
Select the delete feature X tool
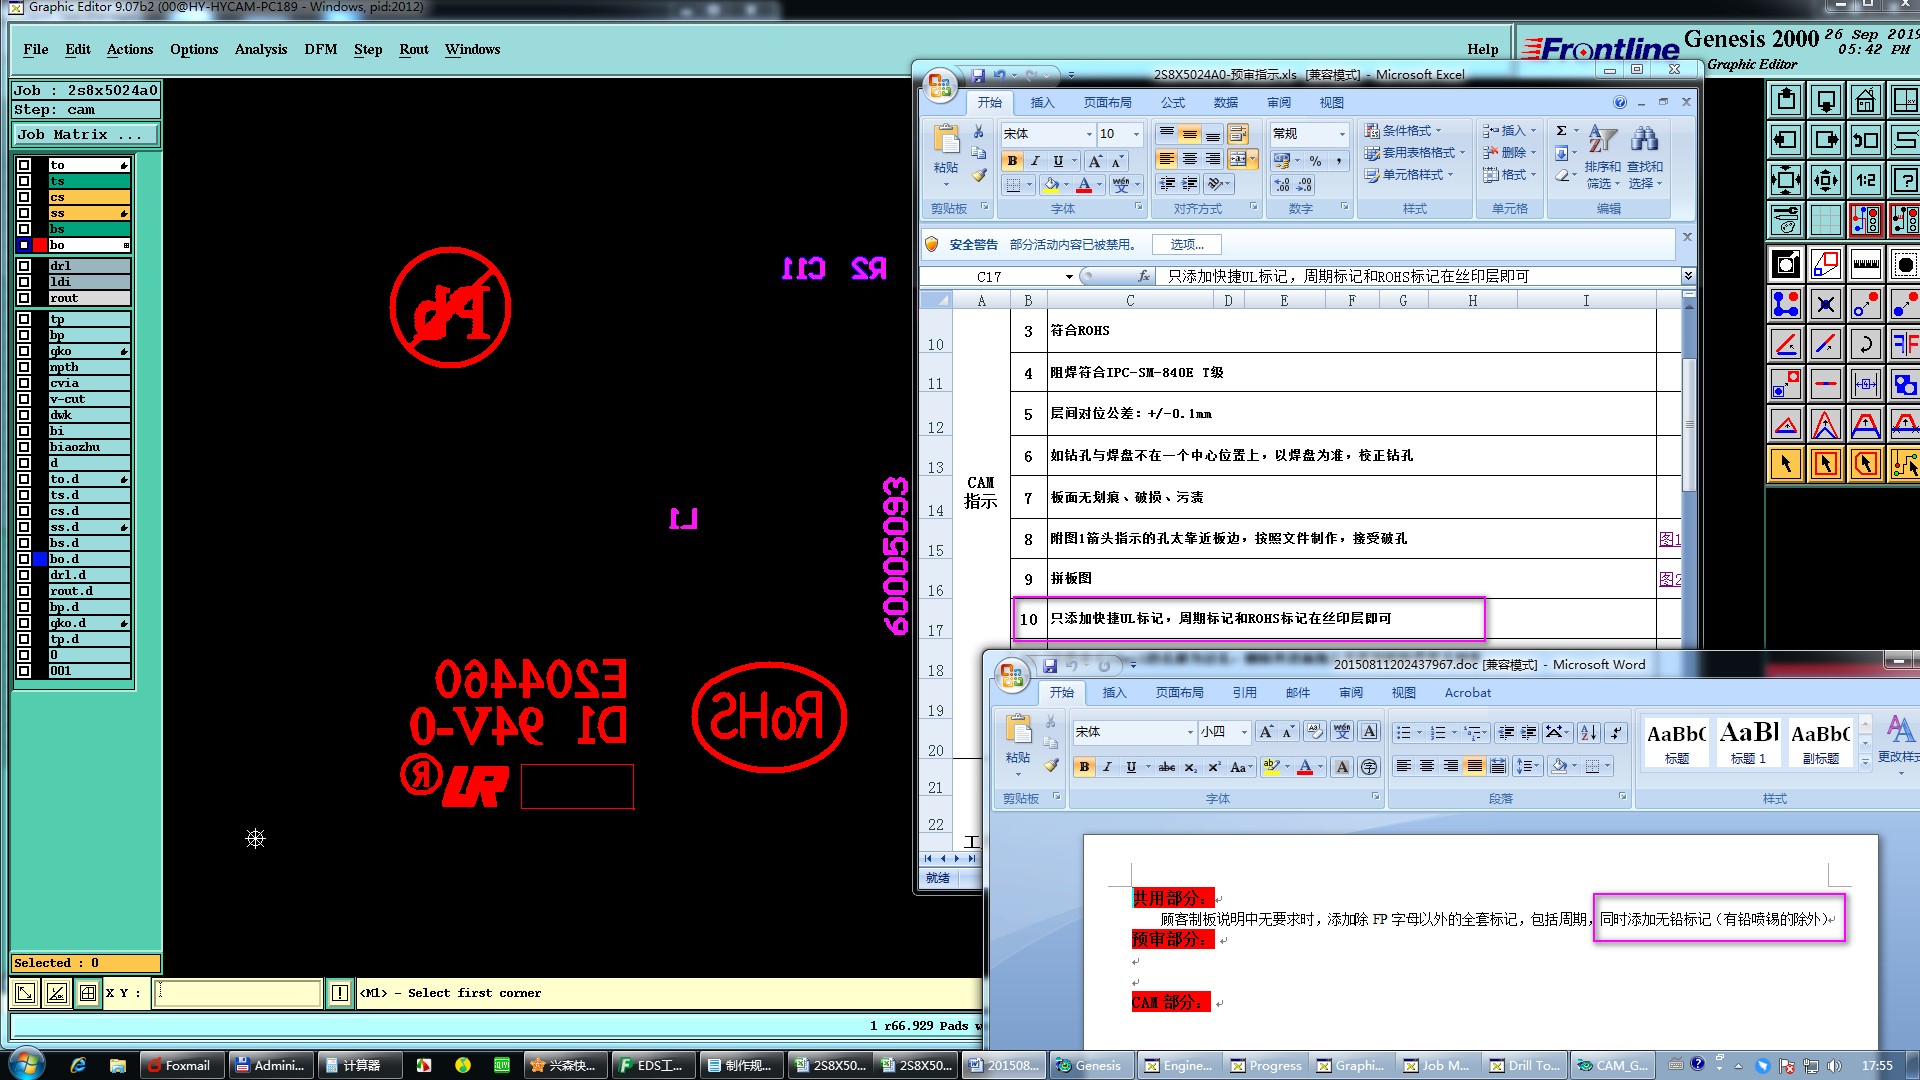(x=1825, y=304)
